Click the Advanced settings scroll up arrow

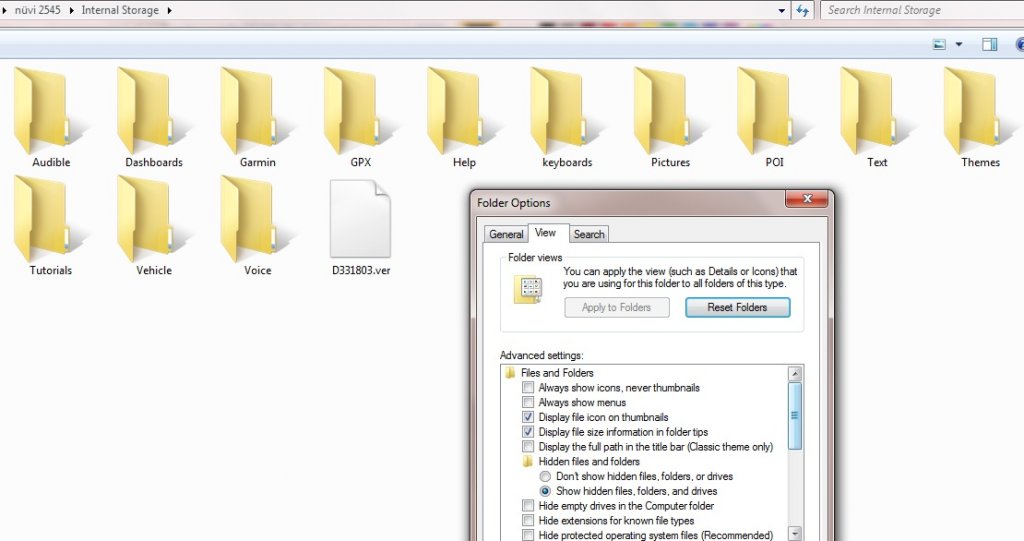795,374
